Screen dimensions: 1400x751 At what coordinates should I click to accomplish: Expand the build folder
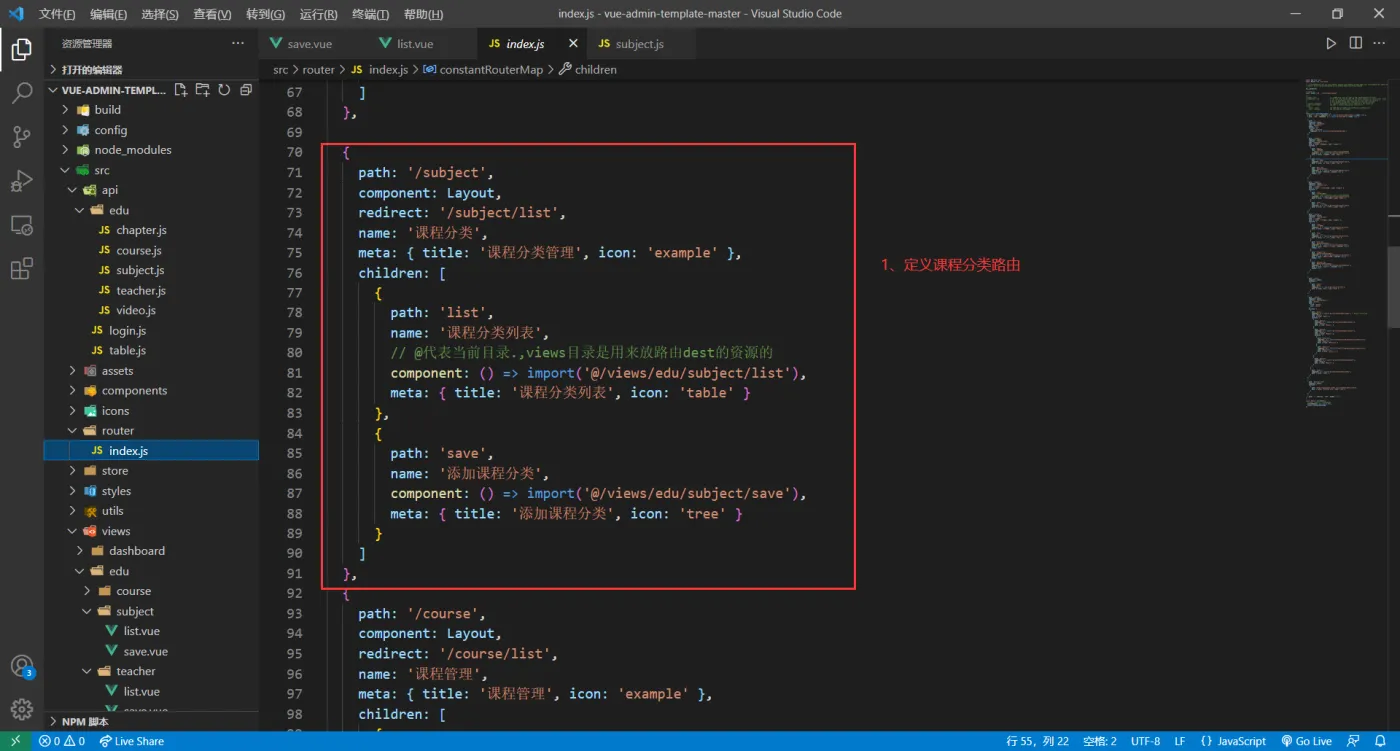(x=151, y=110)
